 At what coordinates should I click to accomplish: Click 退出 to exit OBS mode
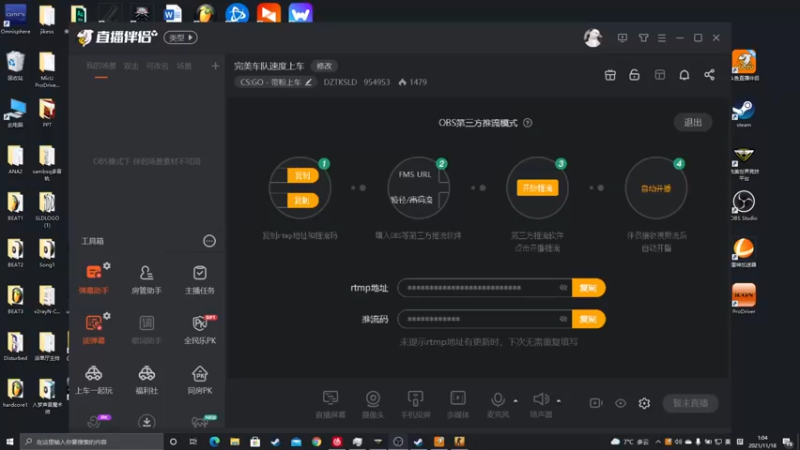click(692, 122)
